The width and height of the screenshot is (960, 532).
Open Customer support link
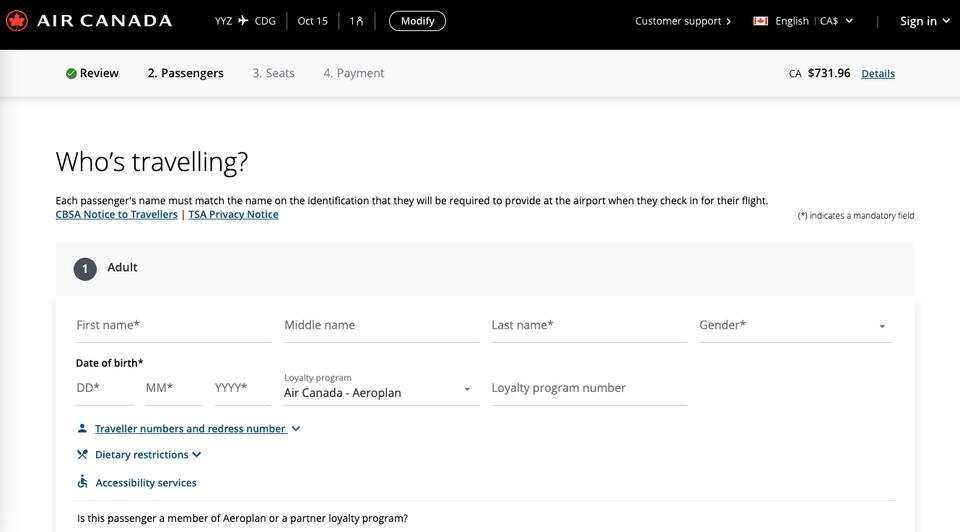point(683,21)
